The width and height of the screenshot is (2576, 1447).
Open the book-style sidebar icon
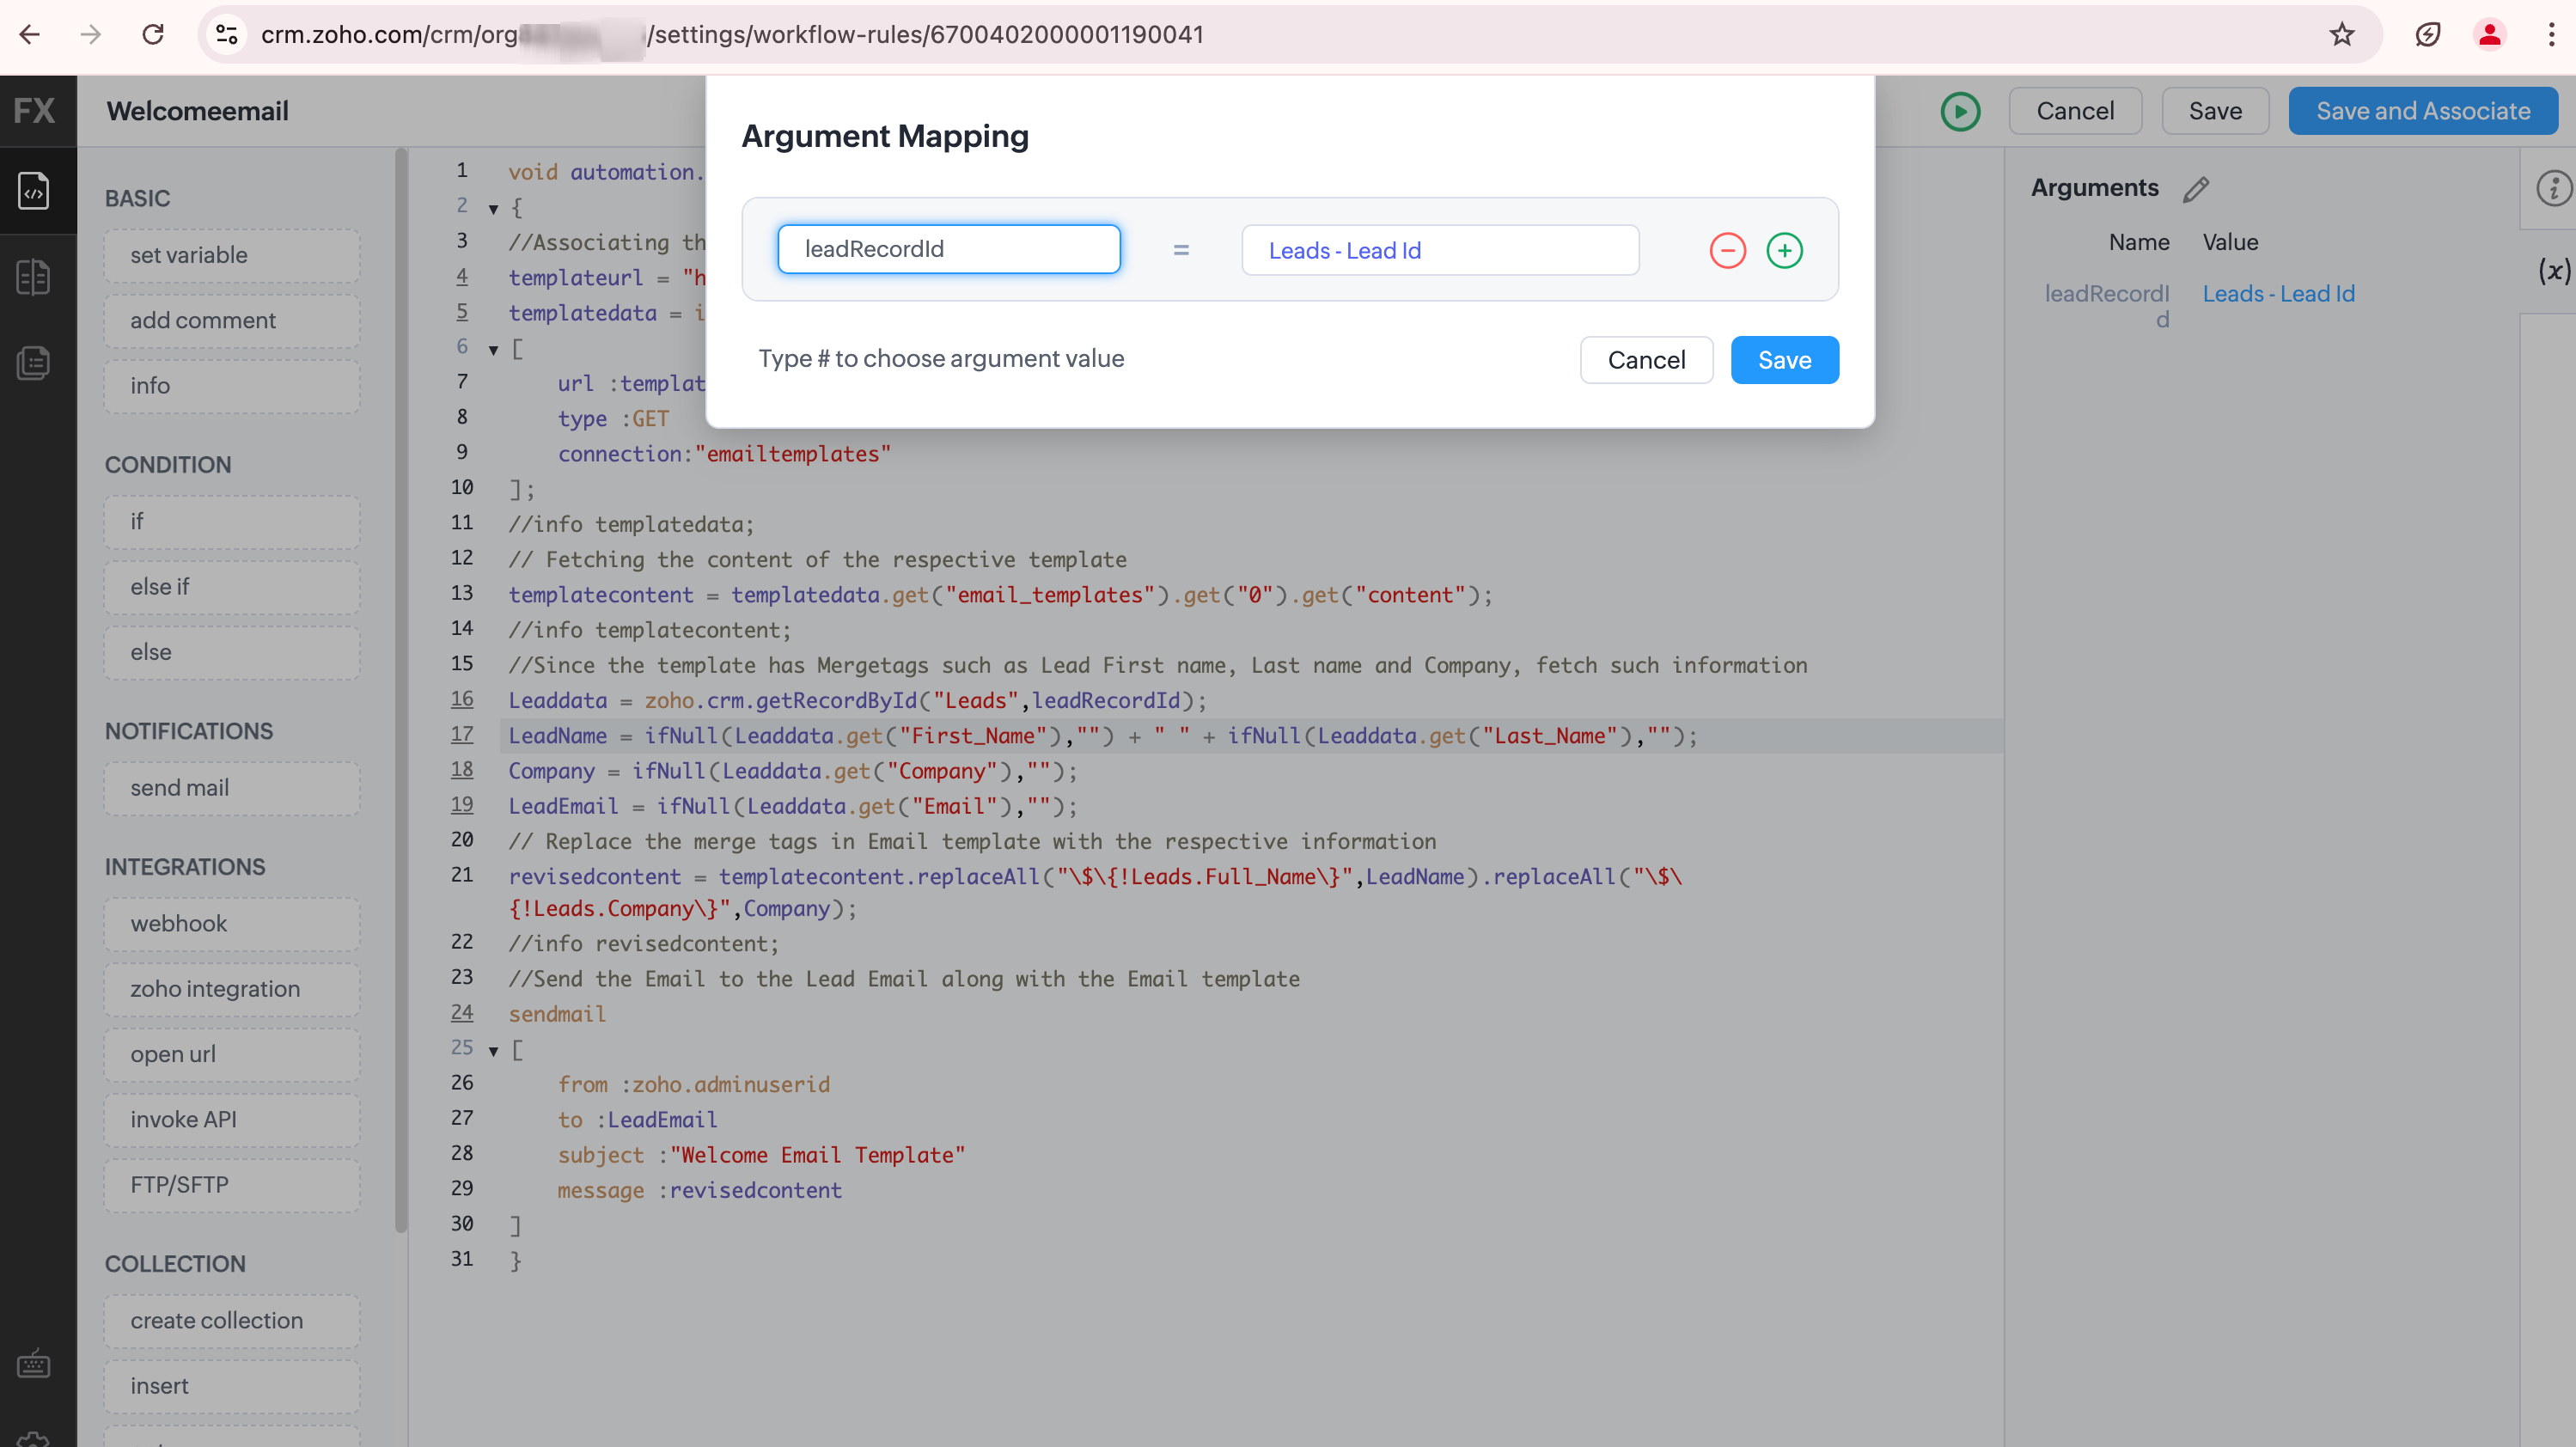[34, 277]
